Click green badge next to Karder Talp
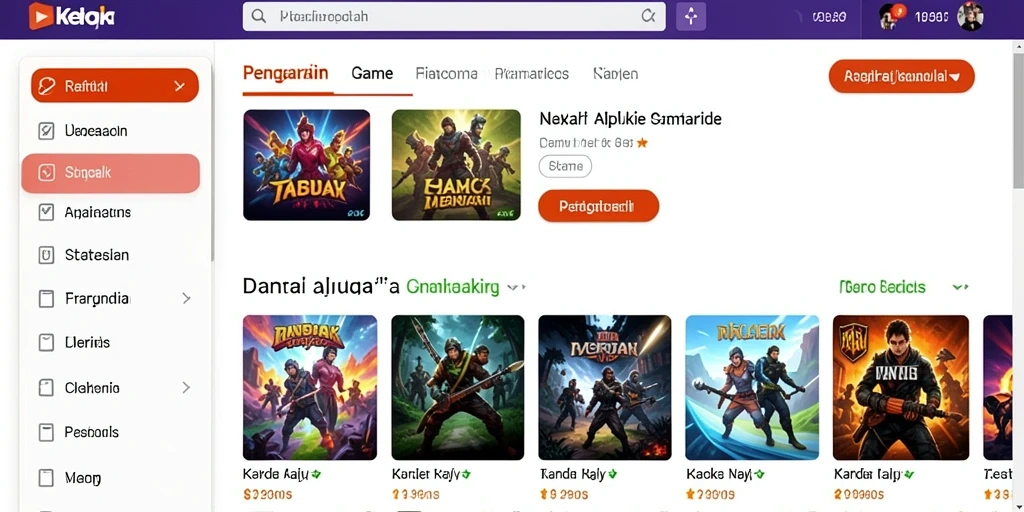This screenshot has width=1024, height=512. pyautogui.click(x=910, y=474)
